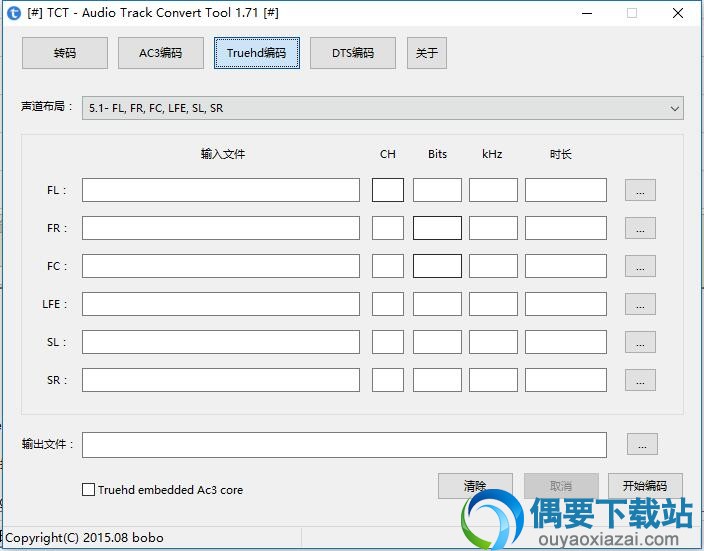Image resolution: width=704 pixels, height=551 pixels.
Task: Click the FC row 时长 duration field
Action: (566, 266)
